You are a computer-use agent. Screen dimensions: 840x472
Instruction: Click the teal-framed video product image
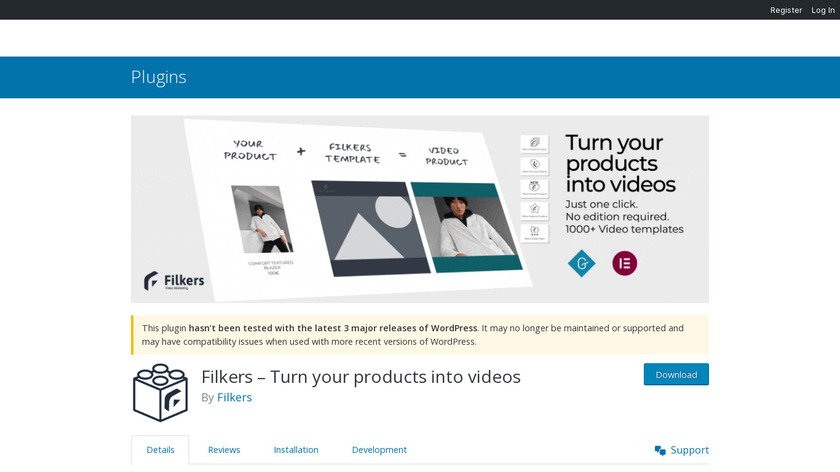(466, 228)
